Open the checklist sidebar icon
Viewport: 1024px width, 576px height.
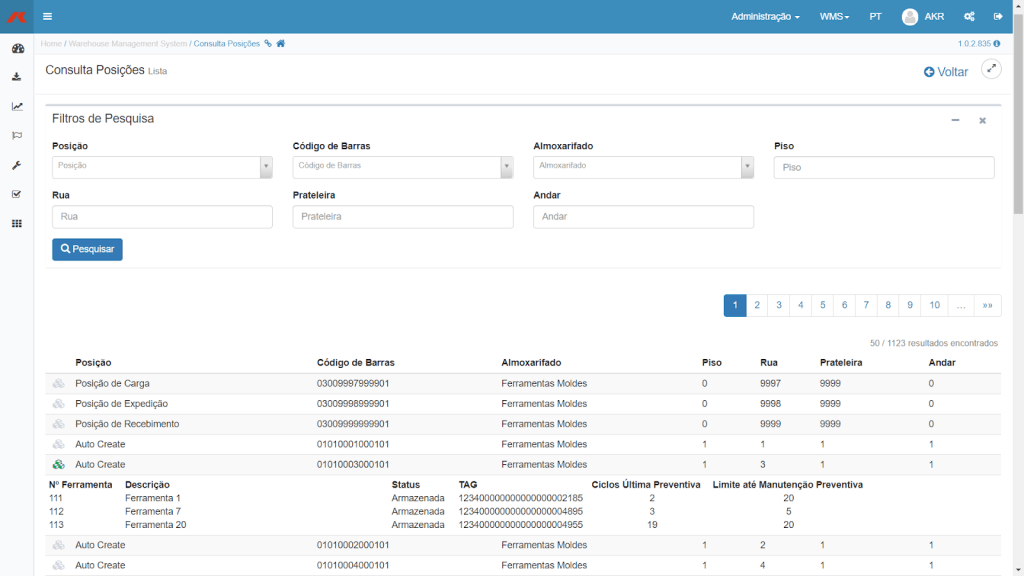point(17,194)
